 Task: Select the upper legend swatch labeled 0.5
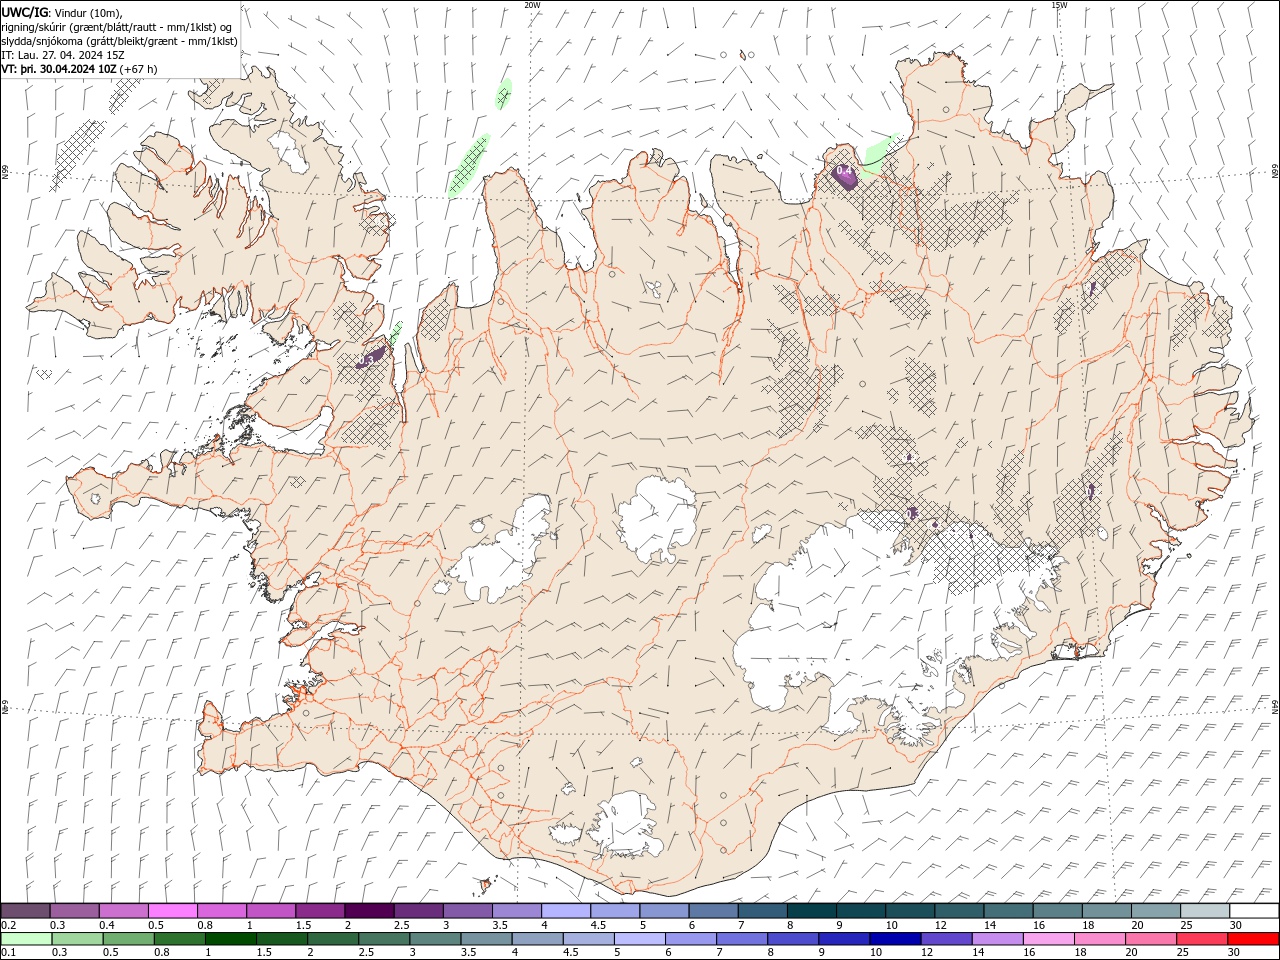(x=173, y=911)
